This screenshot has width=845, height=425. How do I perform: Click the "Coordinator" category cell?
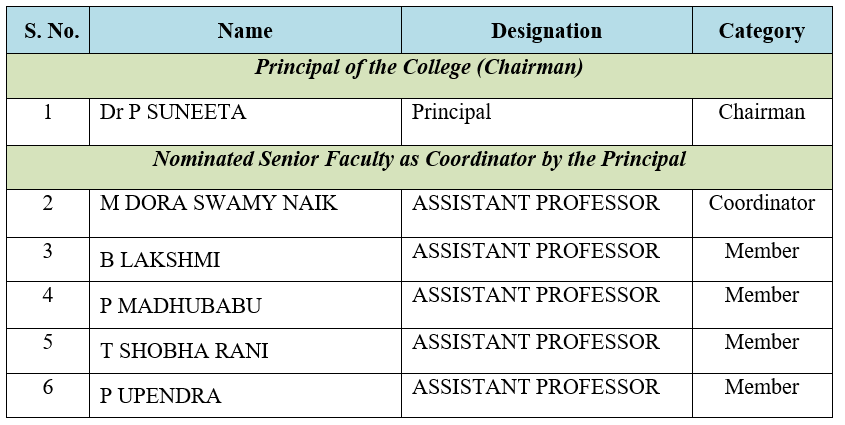coord(761,203)
